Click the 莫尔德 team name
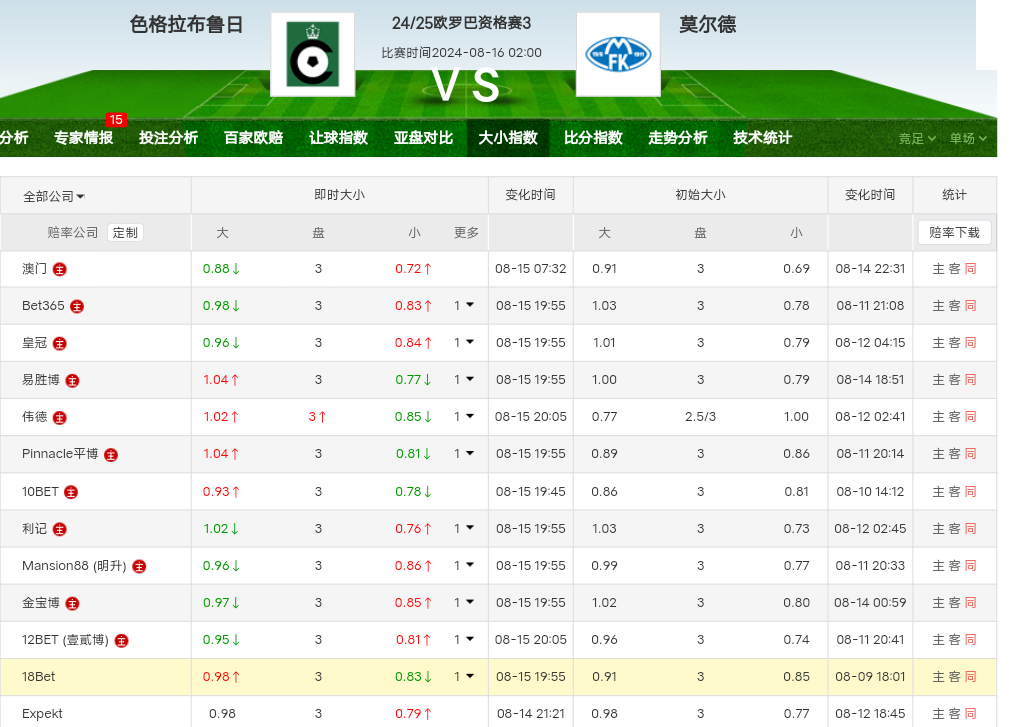 [x=708, y=25]
